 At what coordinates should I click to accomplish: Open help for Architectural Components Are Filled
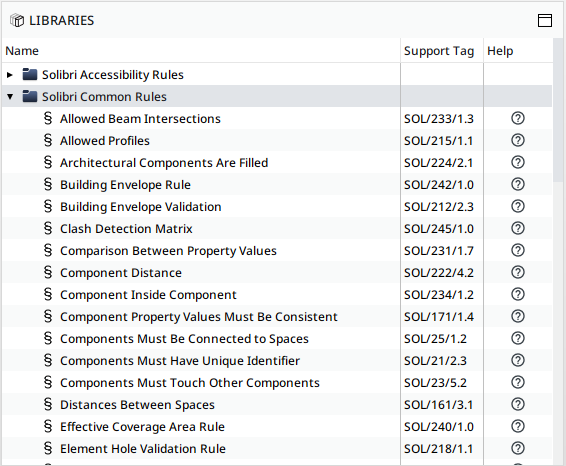point(518,162)
